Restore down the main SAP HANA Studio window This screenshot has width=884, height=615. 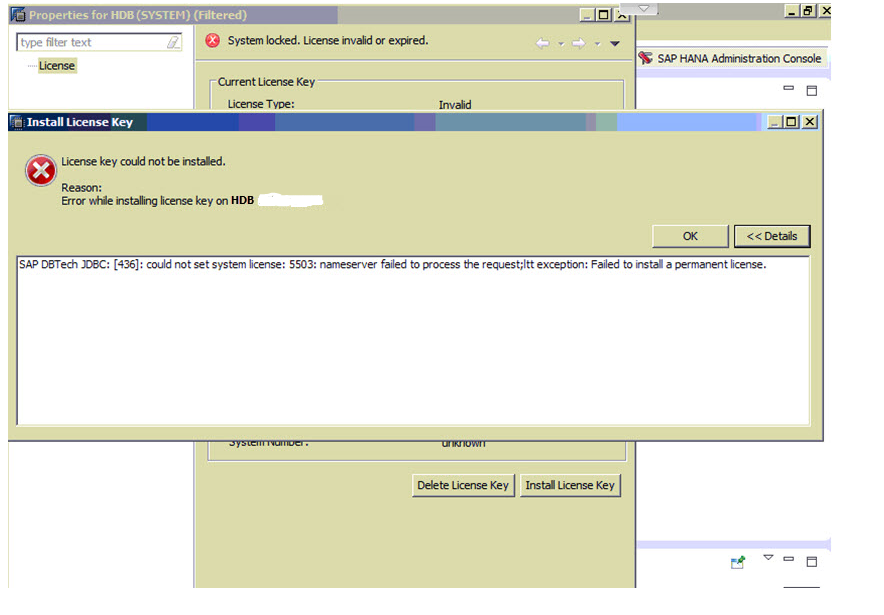[x=808, y=11]
